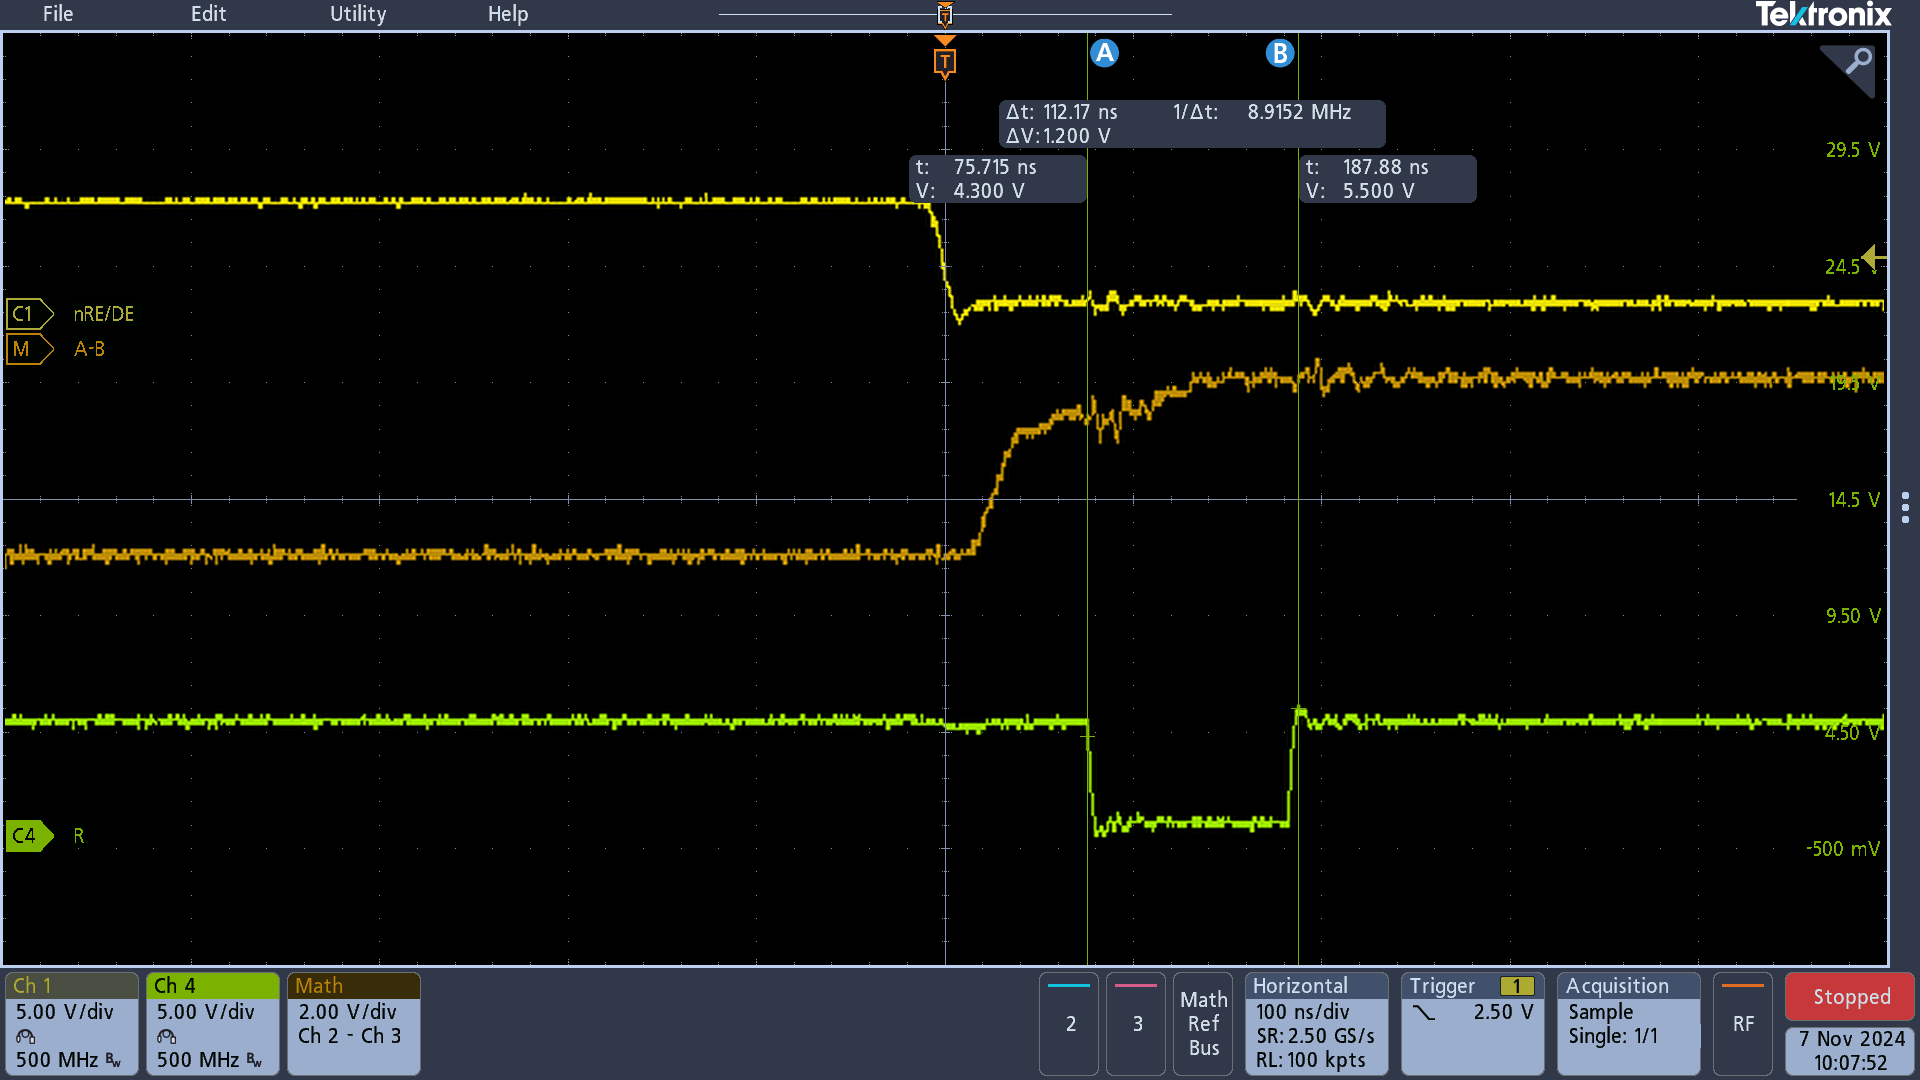Open the Math Ref Bus selector
The height and width of the screenshot is (1080, 1920).
coord(1203,1024)
